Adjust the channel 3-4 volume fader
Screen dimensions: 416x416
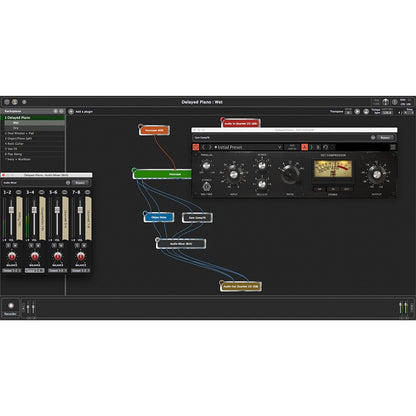pyautogui.click(x=34, y=210)
